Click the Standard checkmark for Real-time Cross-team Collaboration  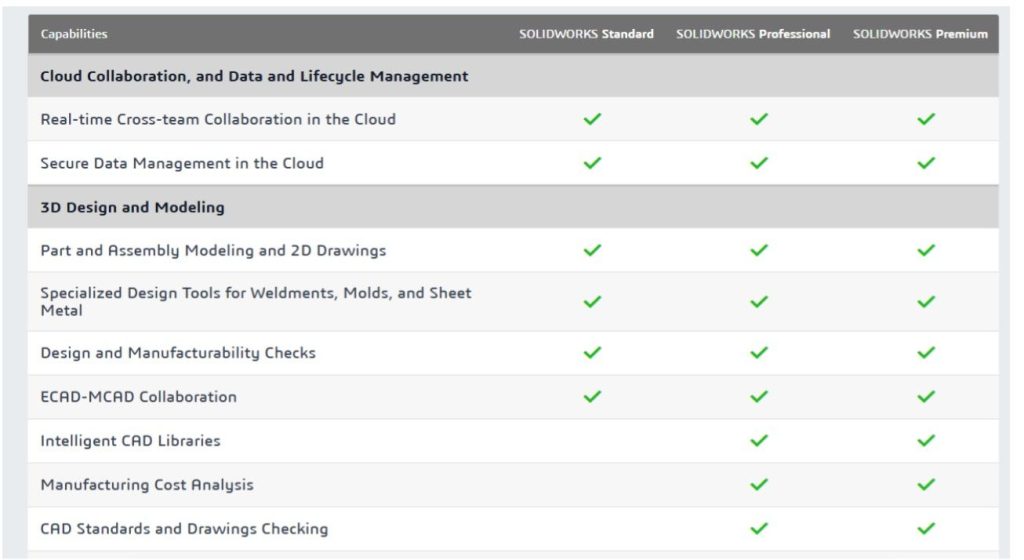(592, 119)
